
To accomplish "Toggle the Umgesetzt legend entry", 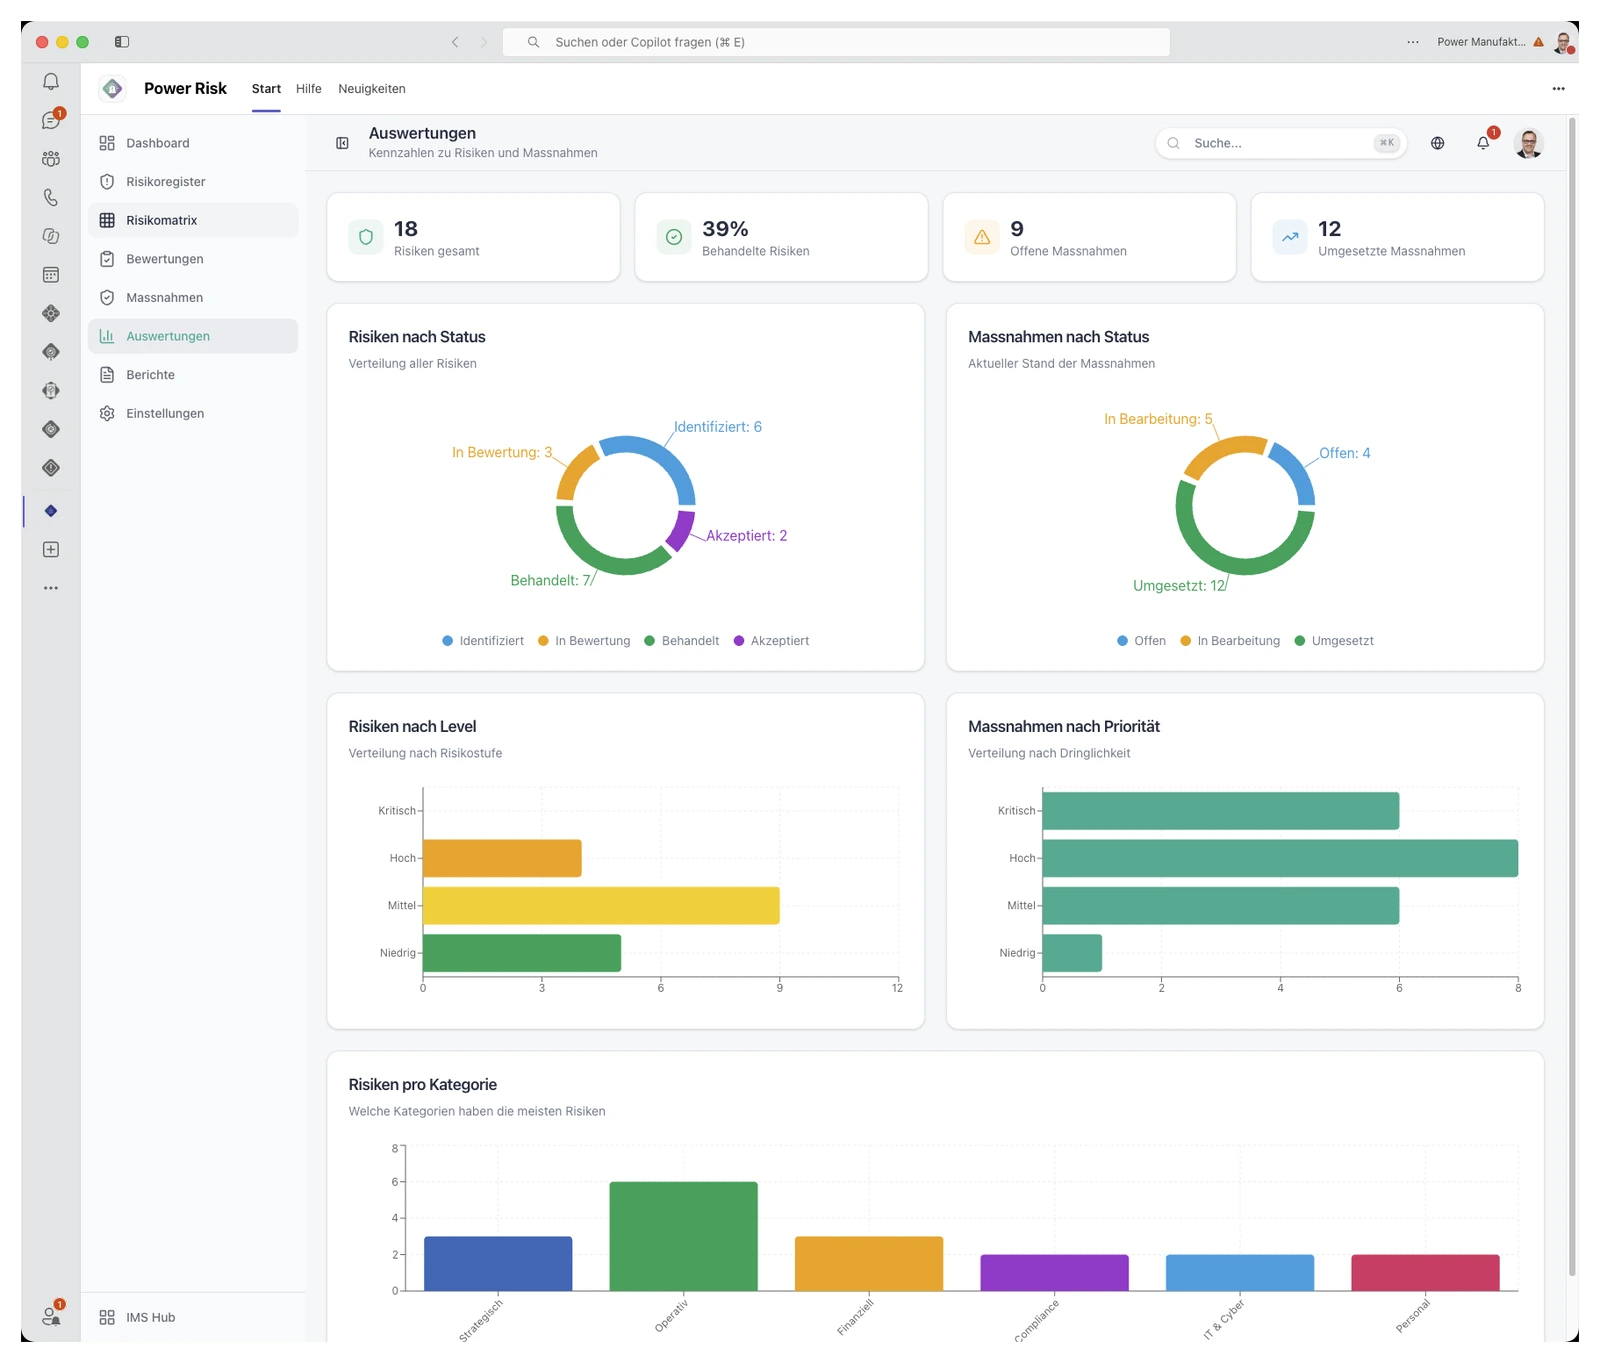I will click(x=1334, y=641).
